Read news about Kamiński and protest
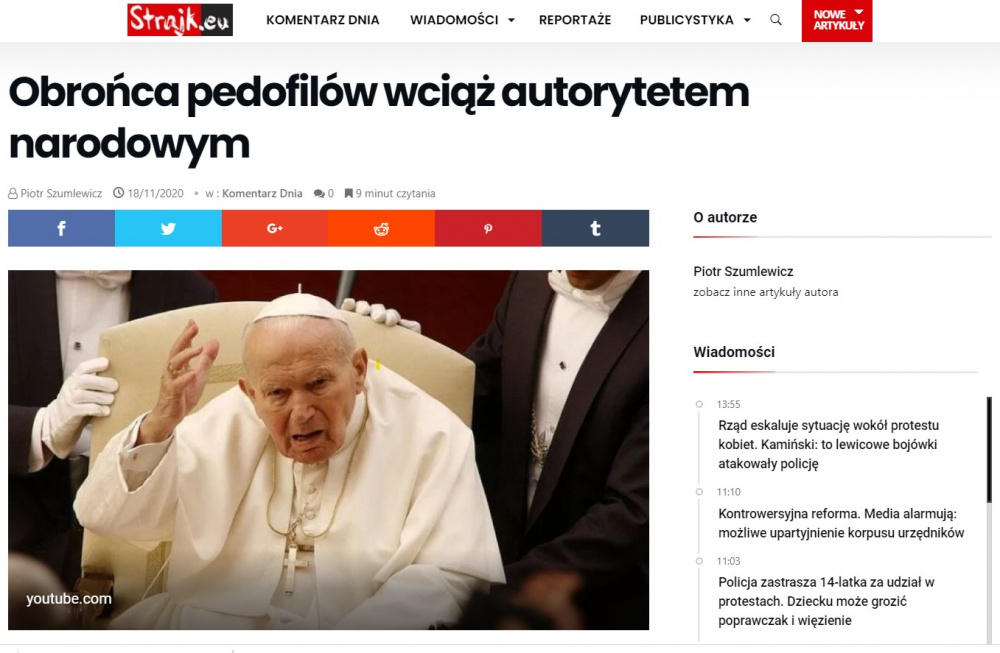This screenshot has width=1000, height=653. (828, 444)
